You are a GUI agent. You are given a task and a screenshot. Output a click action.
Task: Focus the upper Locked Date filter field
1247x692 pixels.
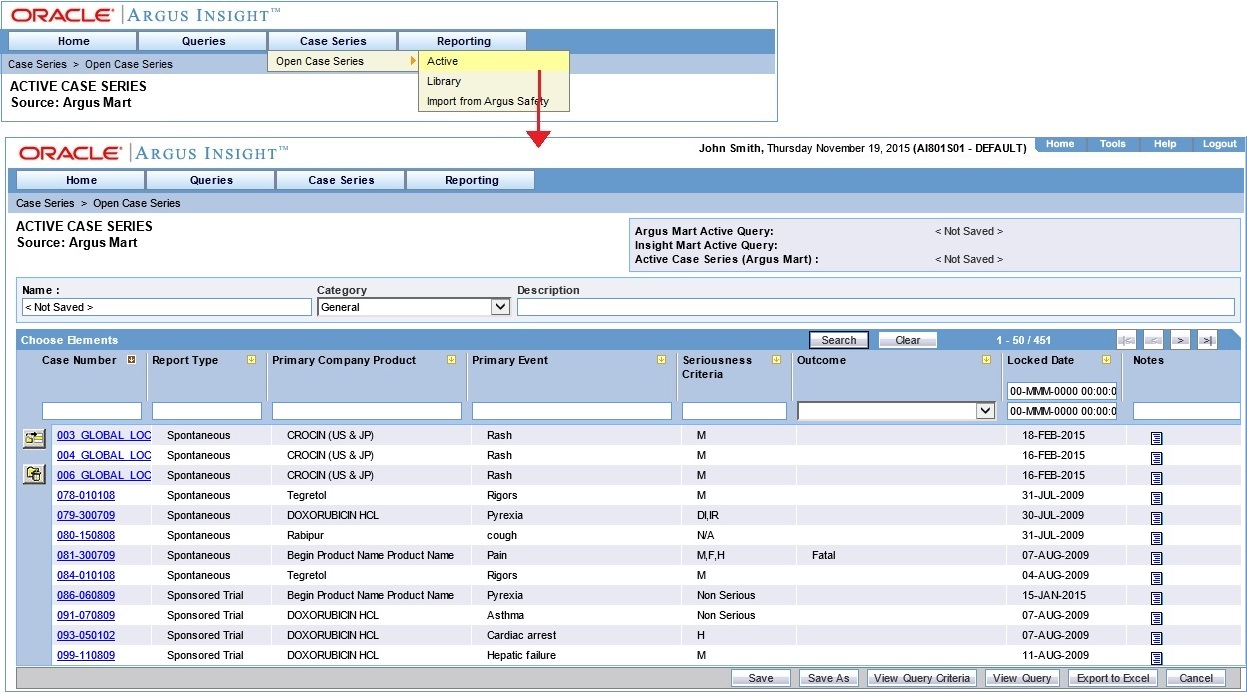click(x=1062, y=391)
